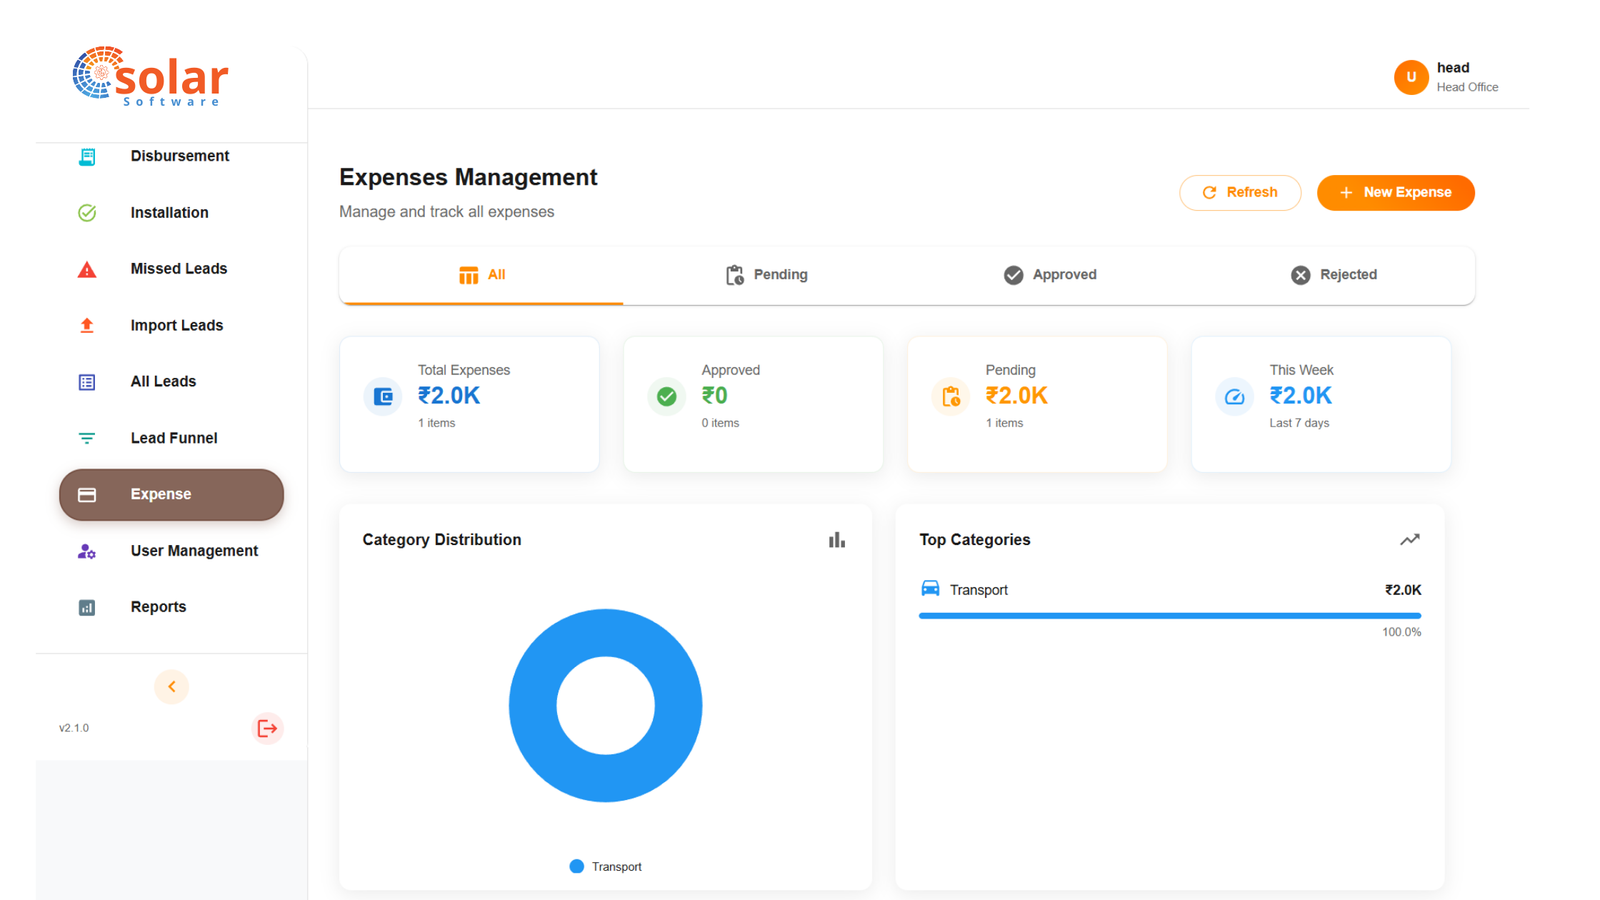
Task: Refresh the expenses list
Action: point(1240,192)
